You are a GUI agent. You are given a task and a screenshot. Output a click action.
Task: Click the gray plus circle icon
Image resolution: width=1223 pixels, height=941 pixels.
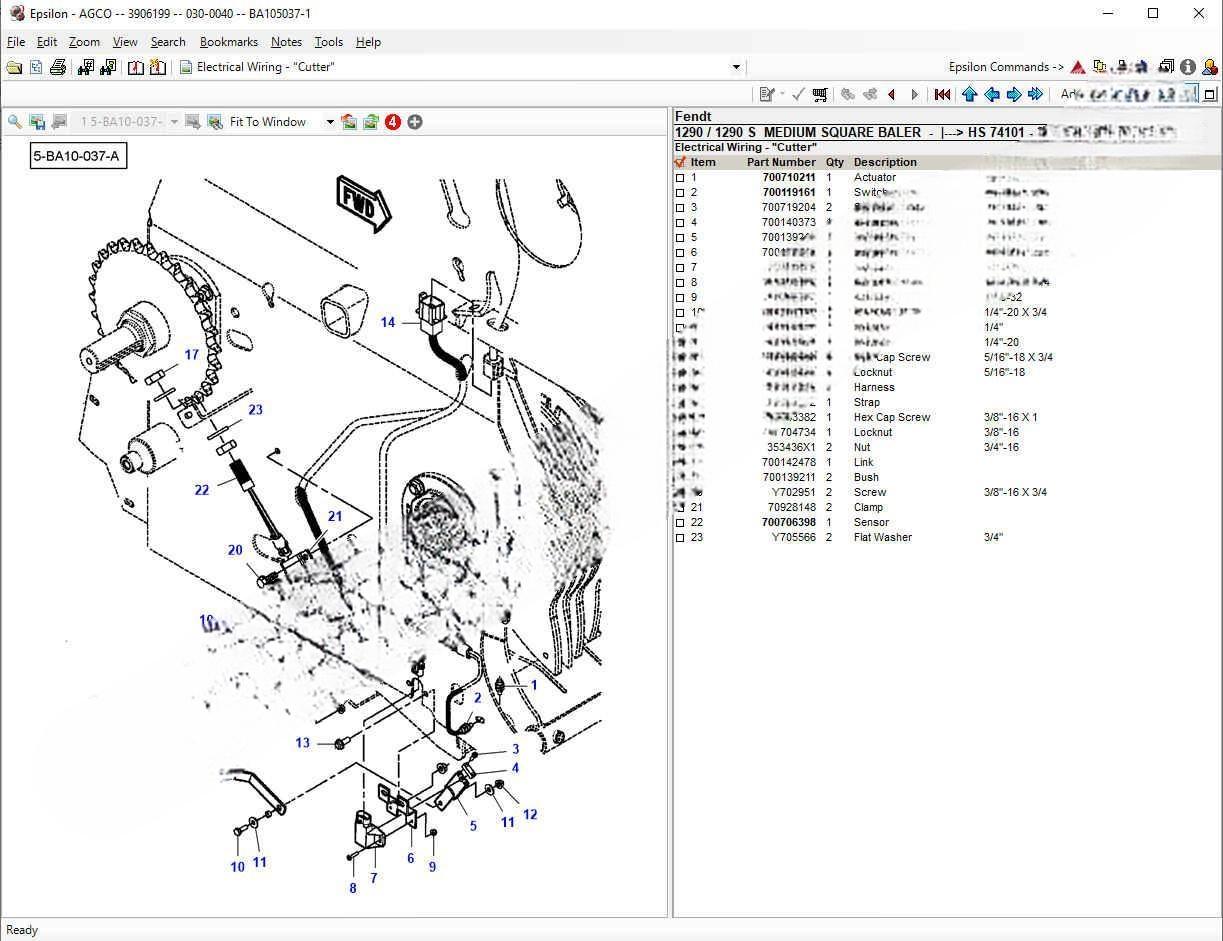(x=415, y=122)
